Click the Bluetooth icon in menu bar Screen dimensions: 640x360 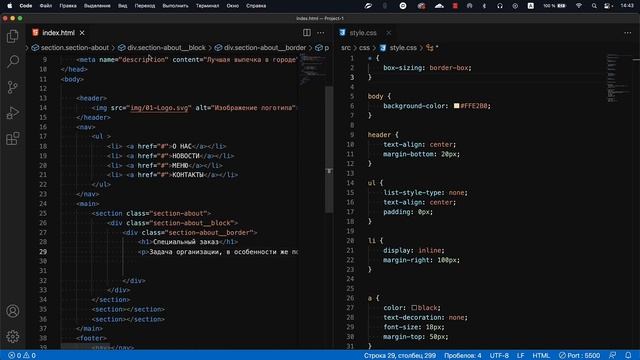pos(484,6)
